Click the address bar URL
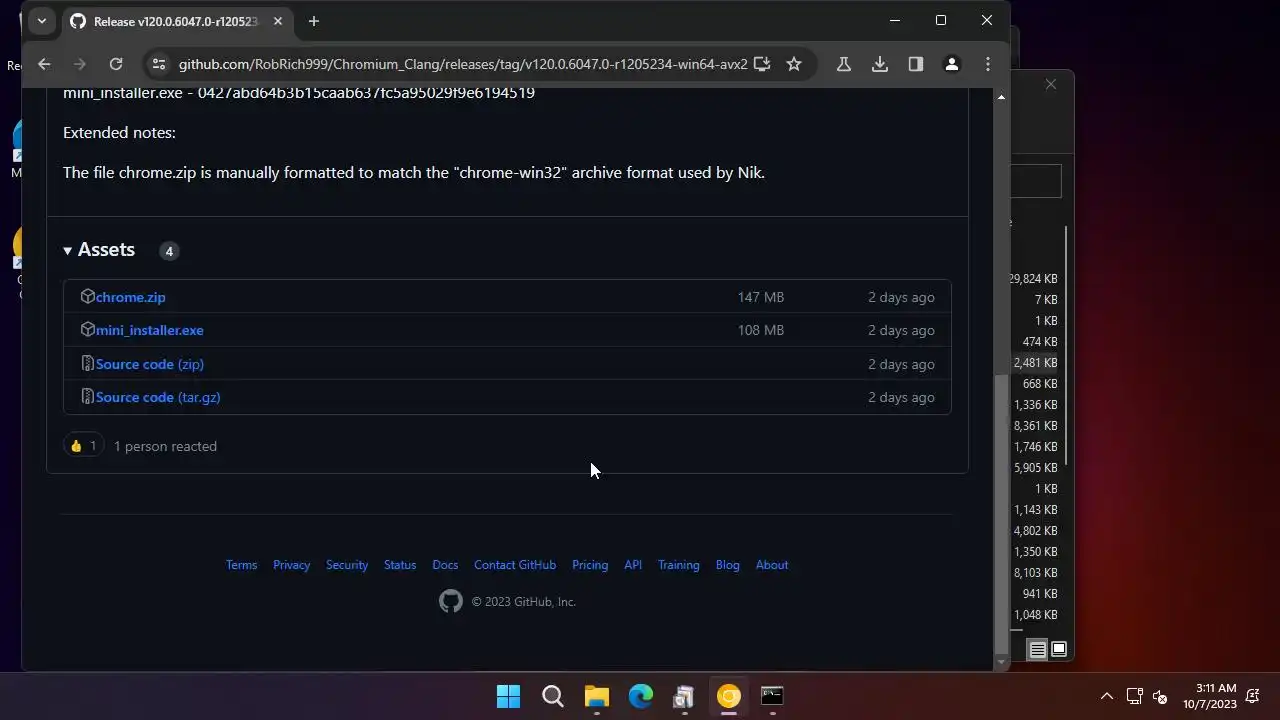Screen dimensions: 1280x720 coord(463,64)
